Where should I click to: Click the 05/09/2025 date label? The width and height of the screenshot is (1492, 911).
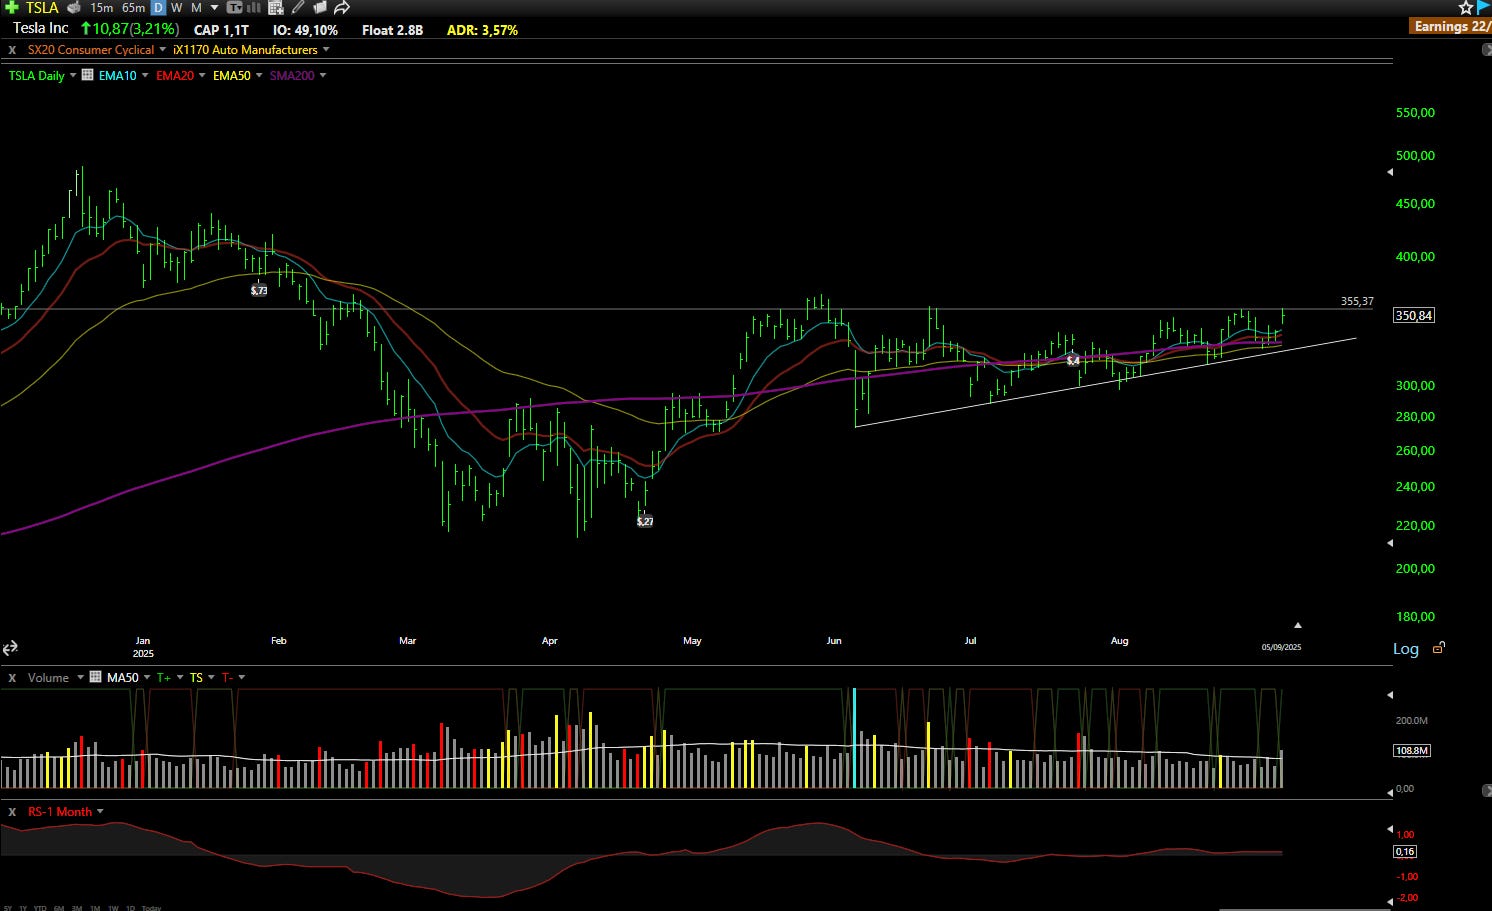tap(1281, 647)
